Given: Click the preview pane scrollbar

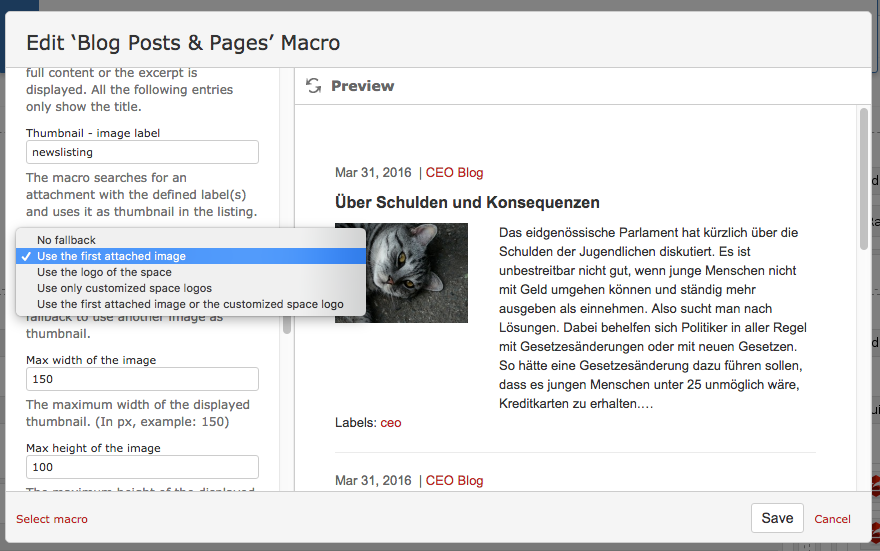Looking at the screenshot, I should (x=864, y=180).
